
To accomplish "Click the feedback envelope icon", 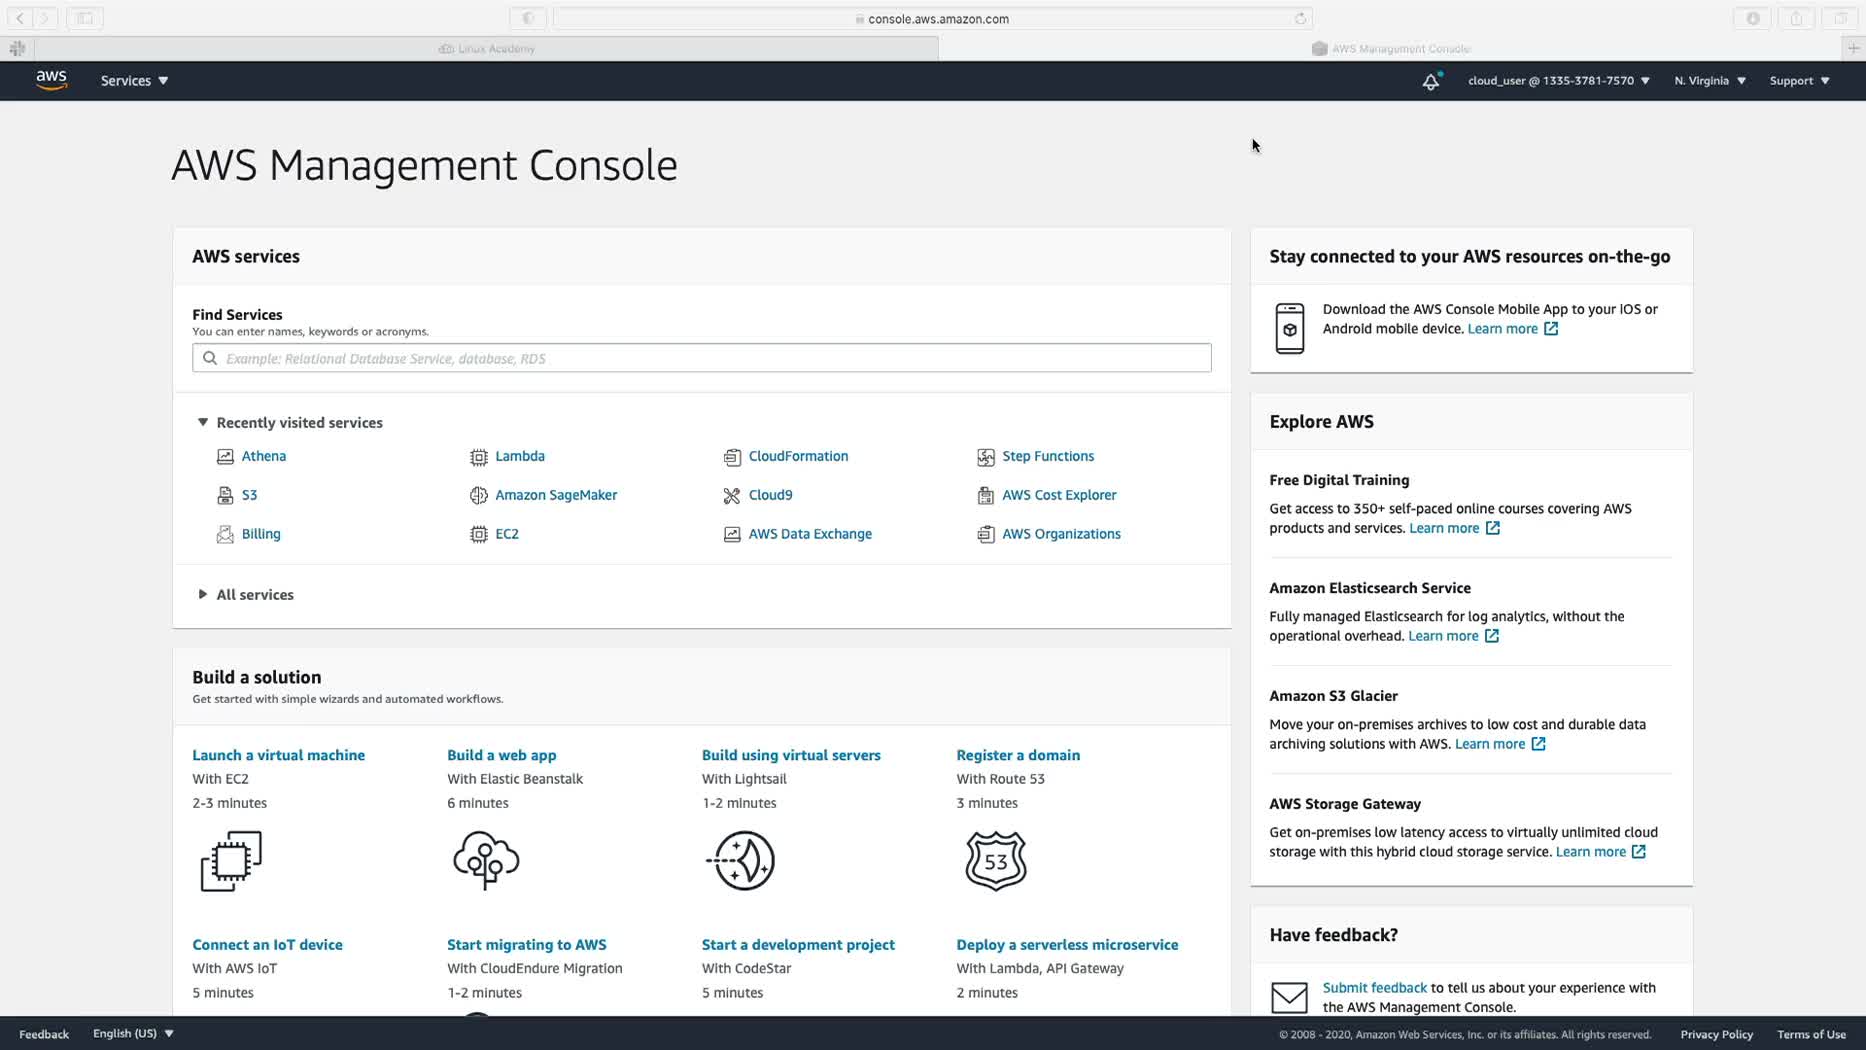I will click(1289, 997).
